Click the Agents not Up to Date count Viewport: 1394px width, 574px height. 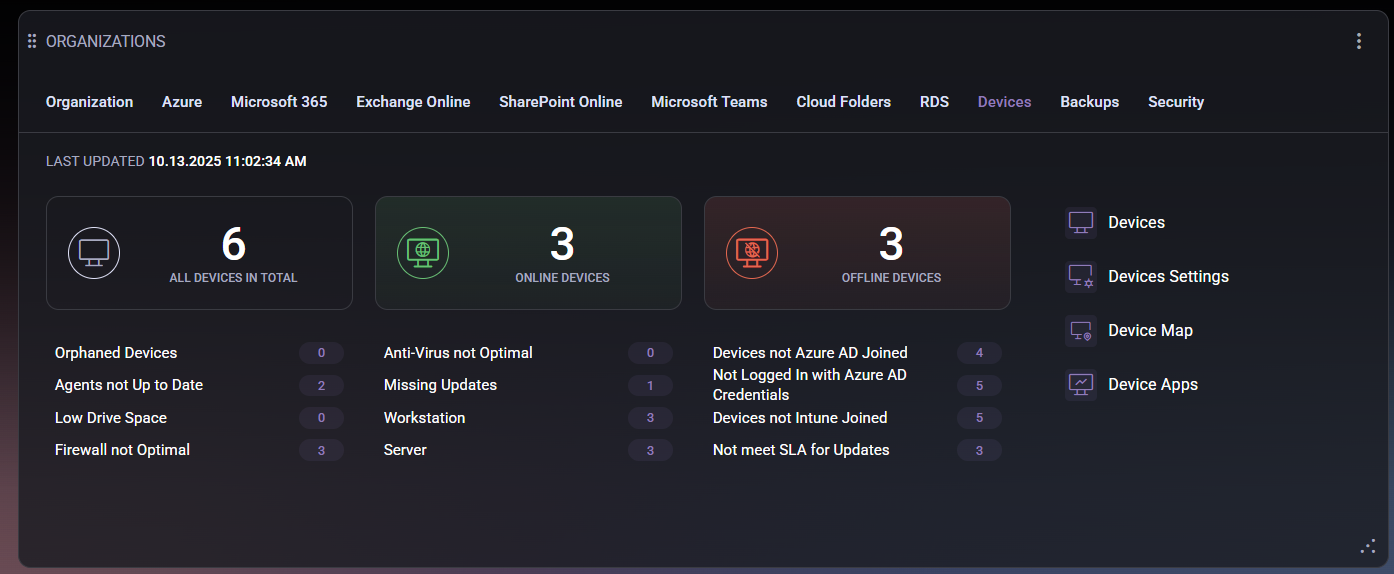click(321, 386)
